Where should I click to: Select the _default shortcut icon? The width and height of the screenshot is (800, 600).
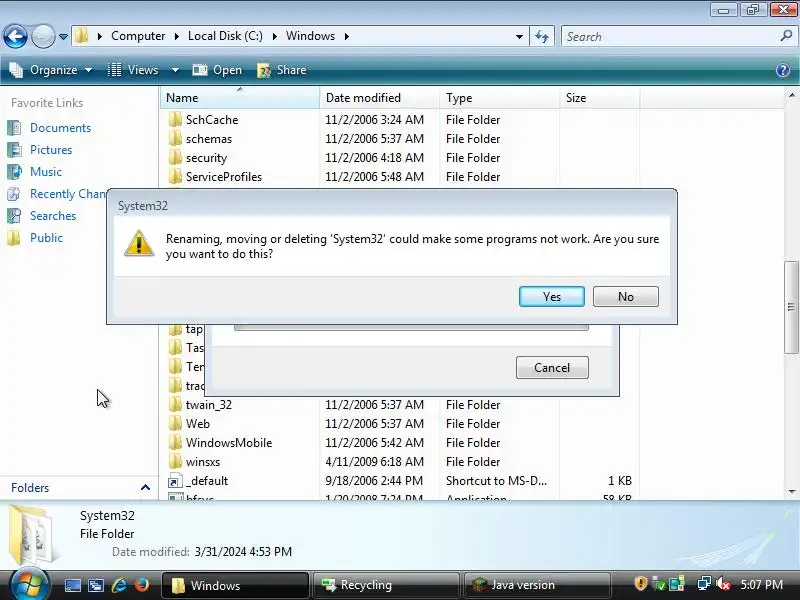(175, 481)
